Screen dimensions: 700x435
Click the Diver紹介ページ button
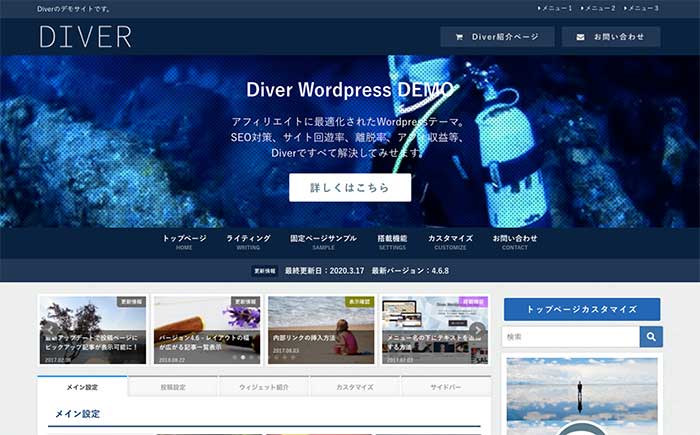tap(497, 37)
